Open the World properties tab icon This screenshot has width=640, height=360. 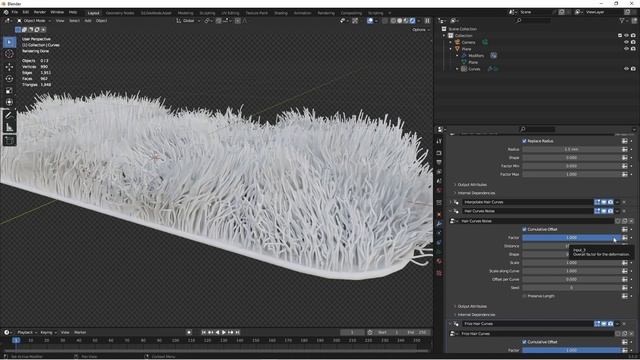439,190
